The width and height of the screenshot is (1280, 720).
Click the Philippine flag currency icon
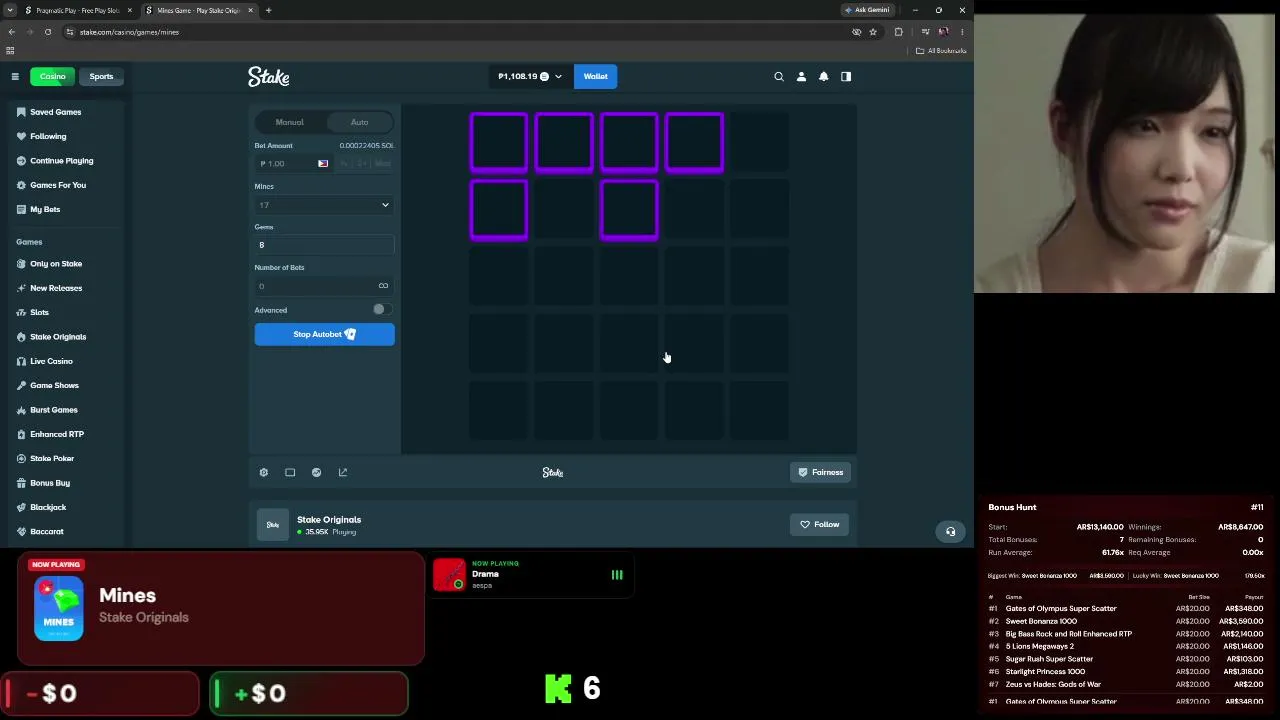(323, 163)
